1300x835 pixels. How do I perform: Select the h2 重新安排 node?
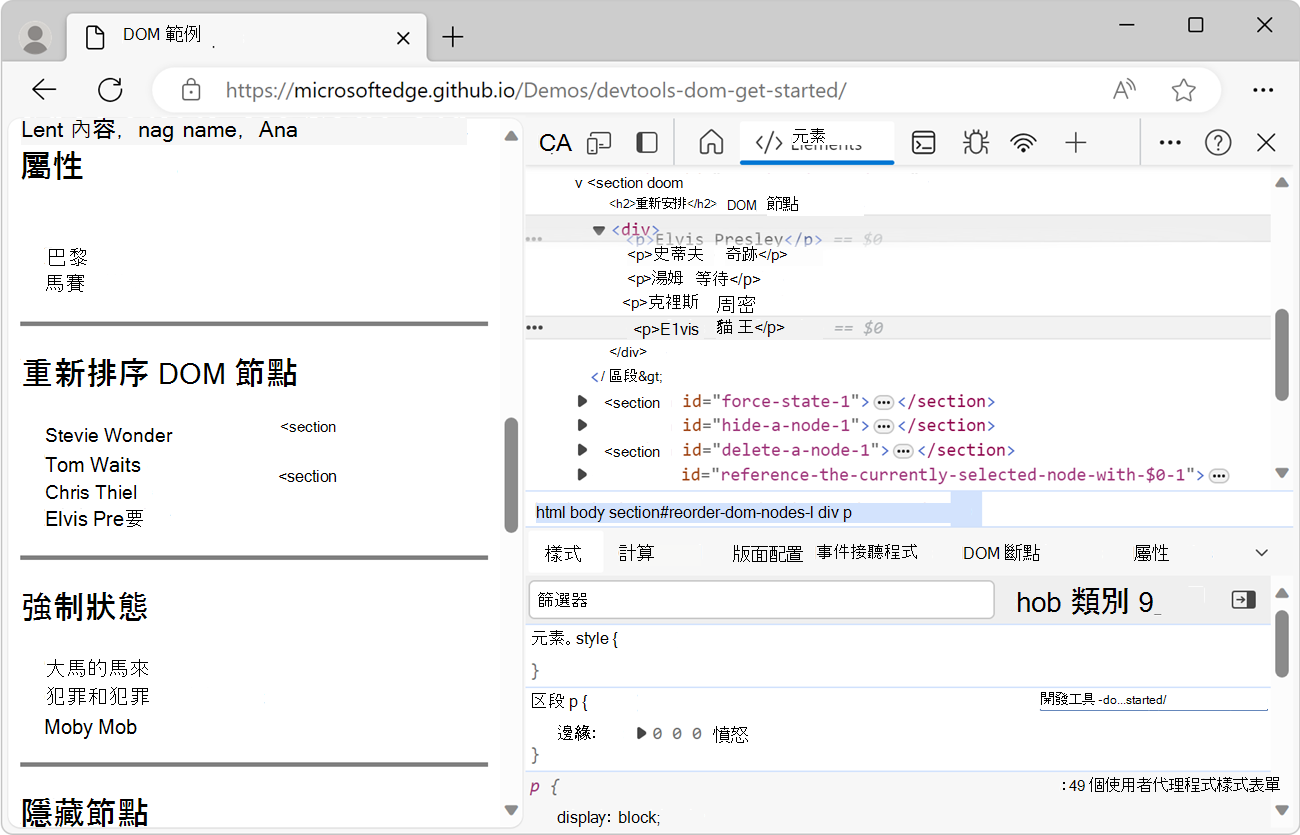[x=663, y=204]
